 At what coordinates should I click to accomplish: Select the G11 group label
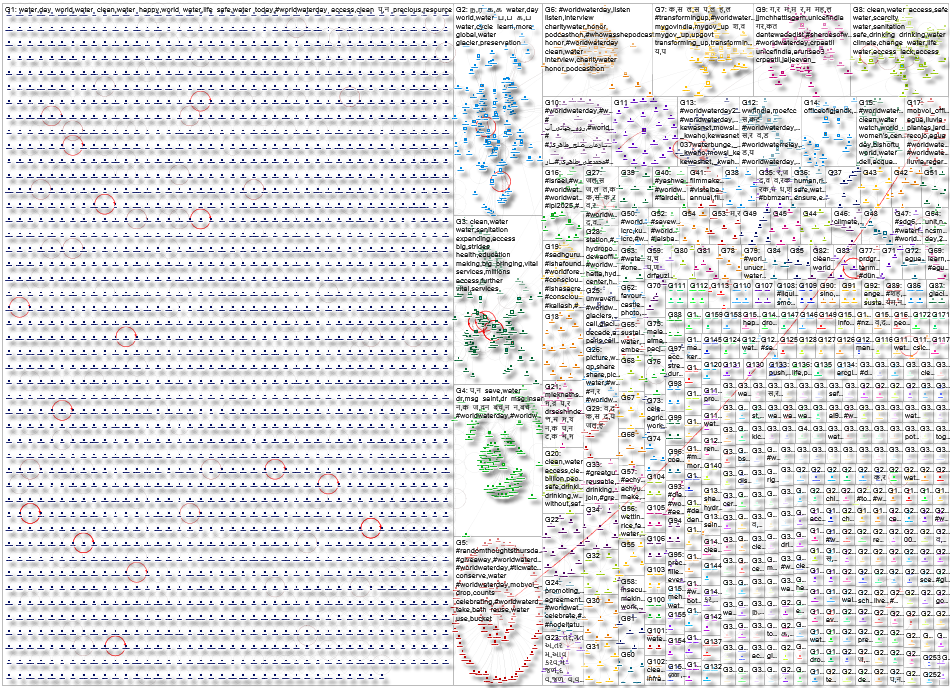coord(620,103)
